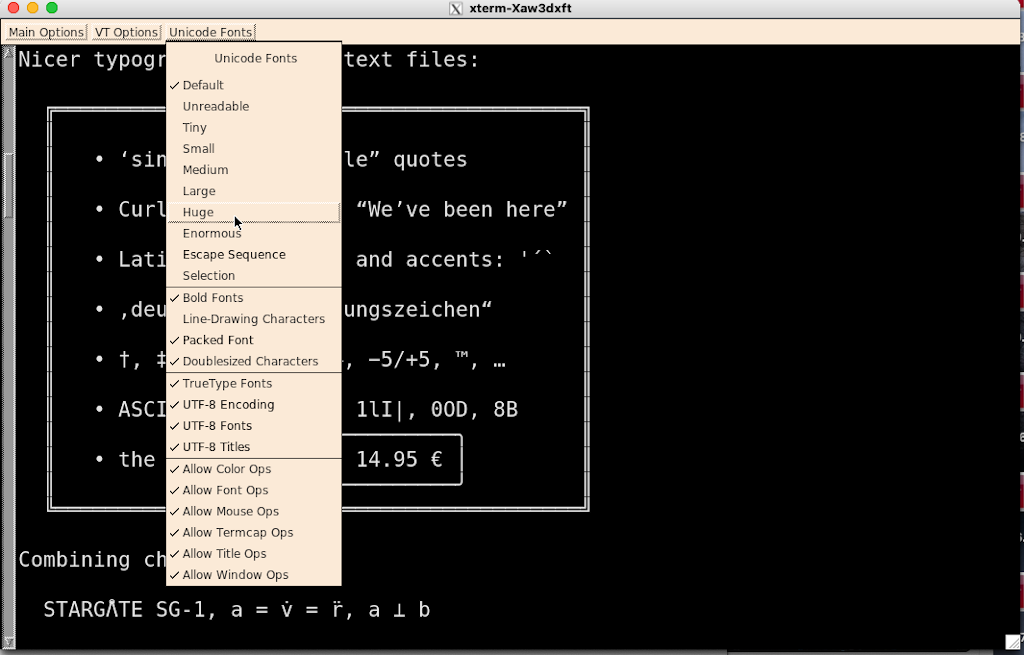Screen dimensions: 1024x655
Task: Uncheck Doublesized Characters
Action: point(250,361)
